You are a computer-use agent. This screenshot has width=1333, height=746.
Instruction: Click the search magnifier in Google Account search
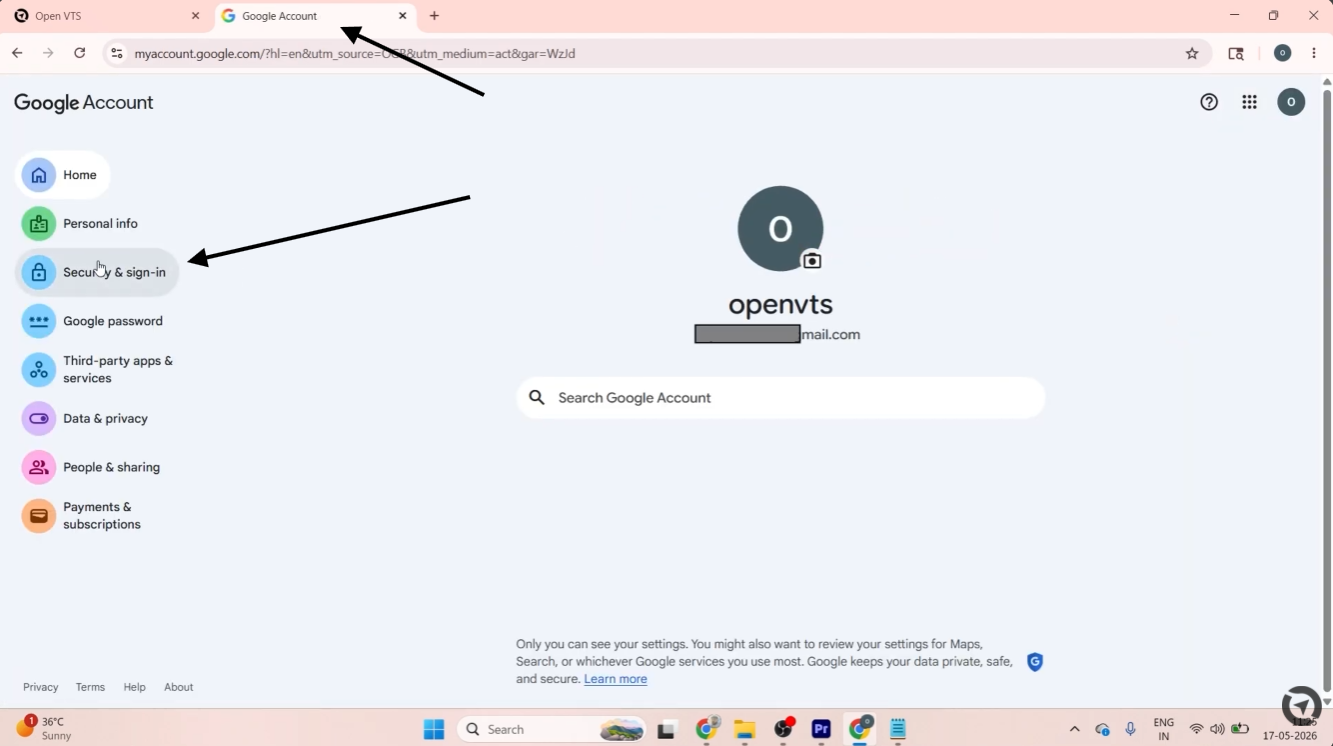pos(537,398)
